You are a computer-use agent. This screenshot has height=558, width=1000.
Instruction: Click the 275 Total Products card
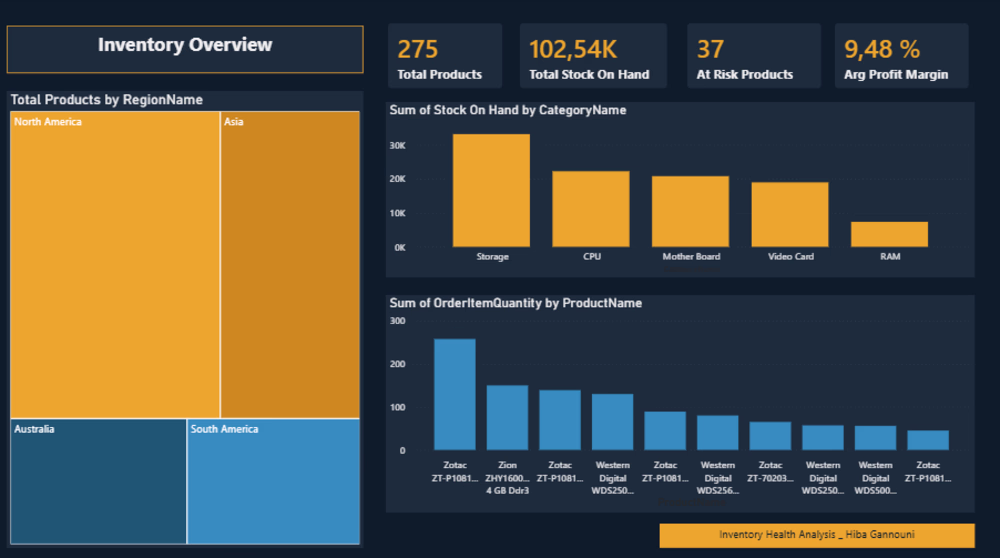[x=445, y=56]
